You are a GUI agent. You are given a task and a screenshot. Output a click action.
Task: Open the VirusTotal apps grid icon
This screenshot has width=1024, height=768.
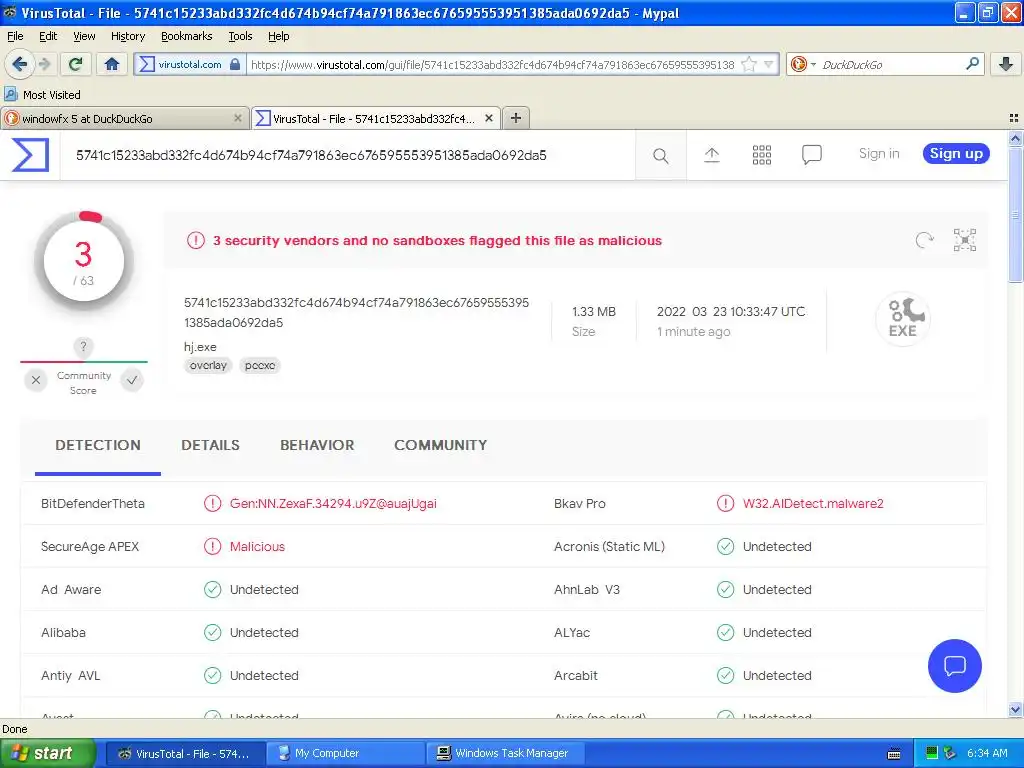coord(761,155)
